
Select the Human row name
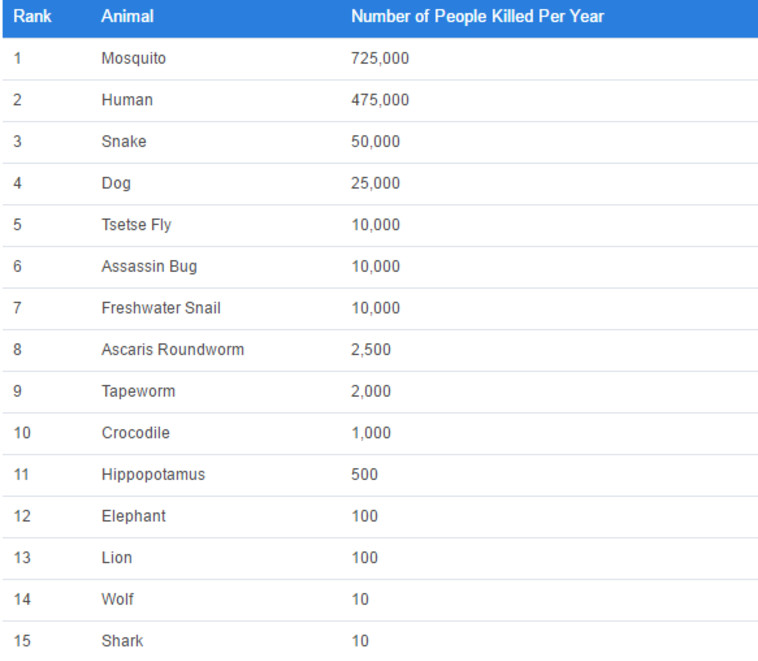pos(127,100)
